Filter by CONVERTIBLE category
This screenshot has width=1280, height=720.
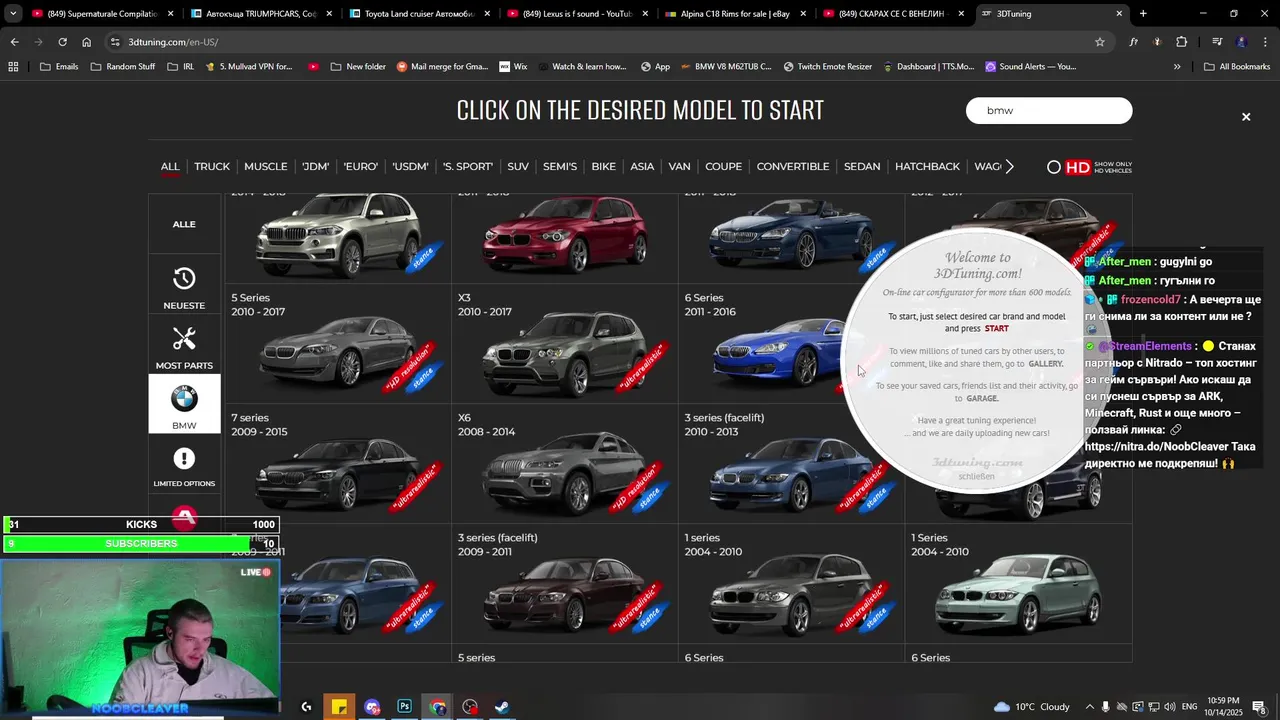tap(793, 167)
